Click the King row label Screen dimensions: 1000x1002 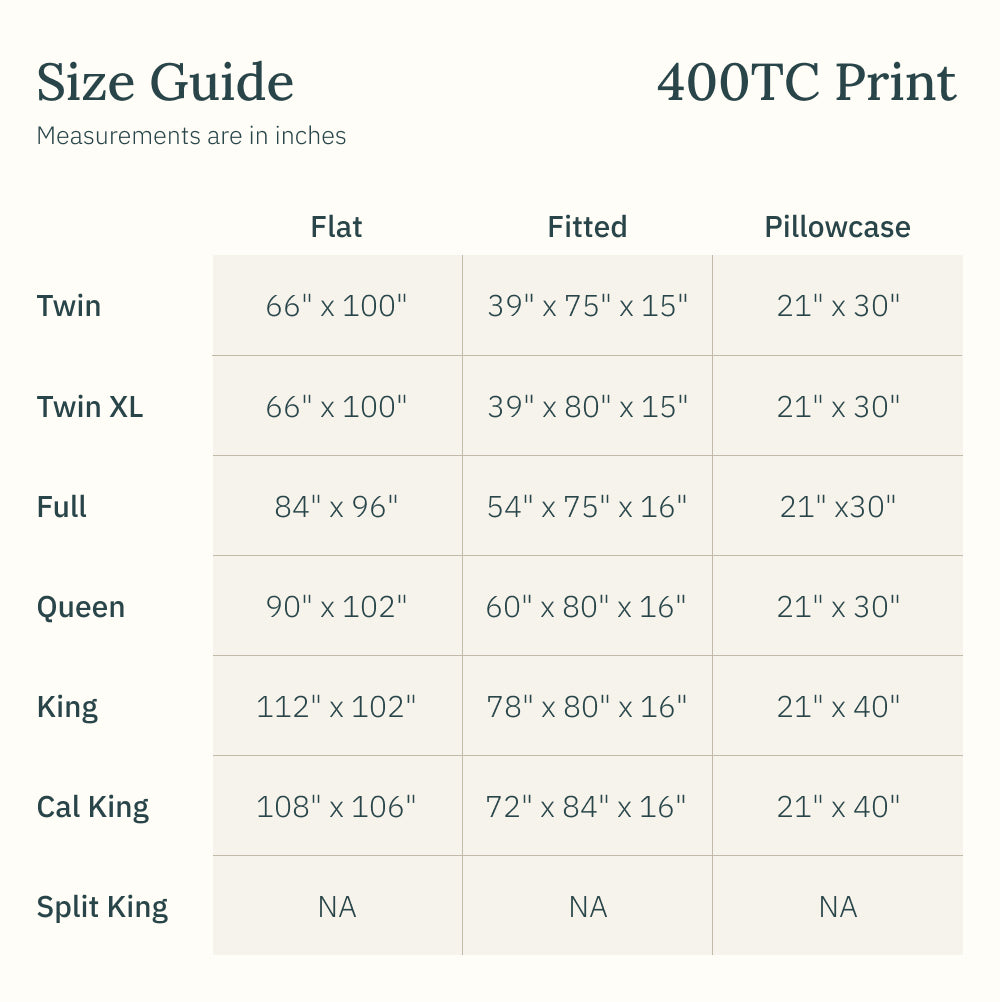coord(67,707)
